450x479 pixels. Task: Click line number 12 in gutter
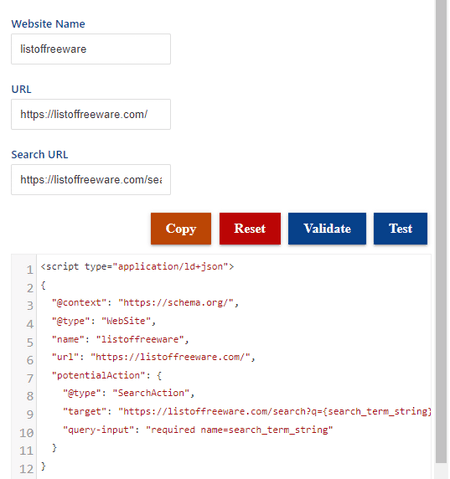26,469
